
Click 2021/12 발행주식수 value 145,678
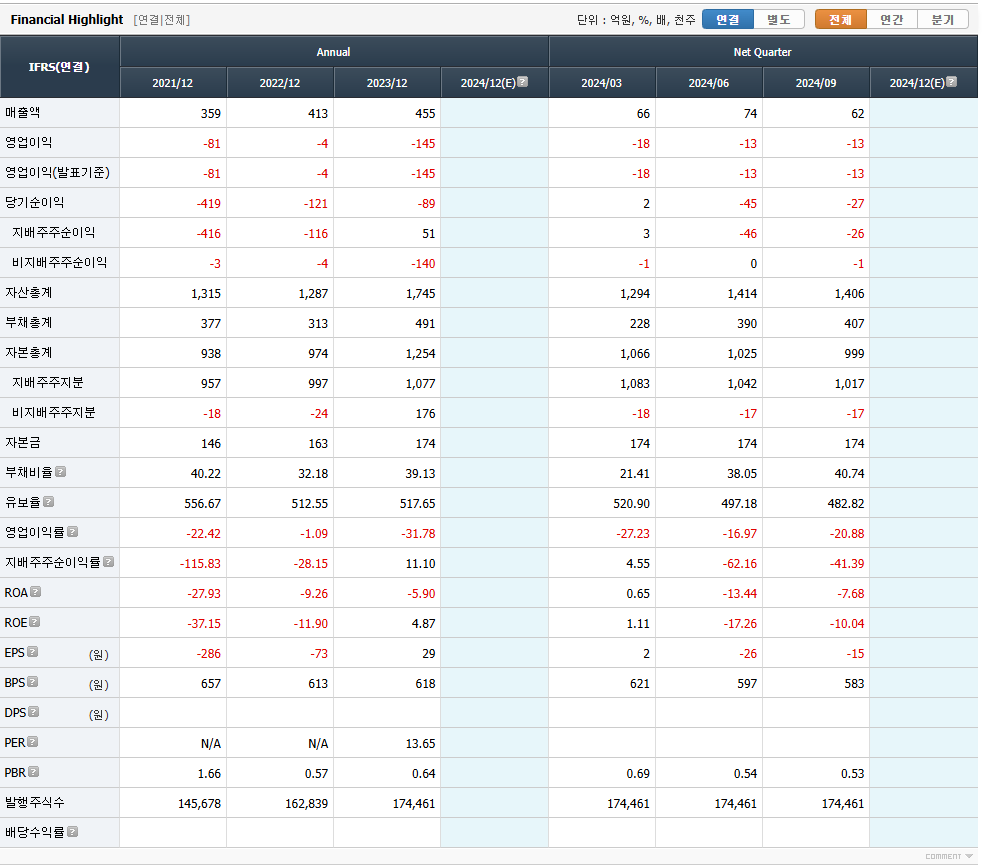(x=200, y=804)
